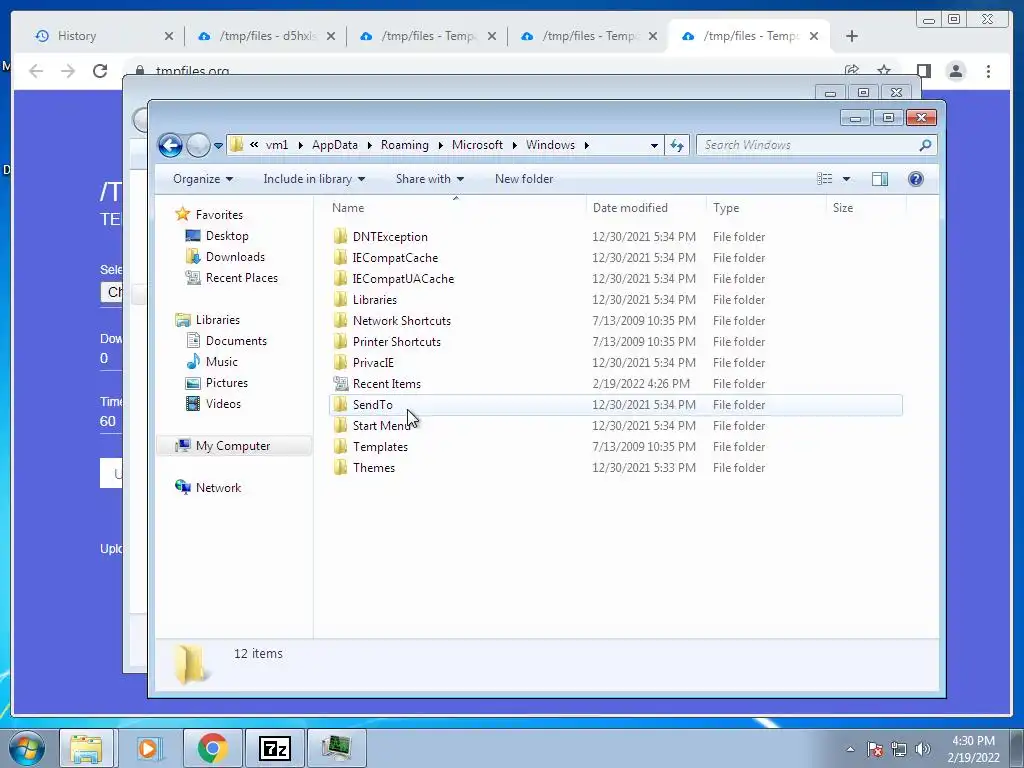Open the Windows Start menu
This screenshot has width=1024, height=768.
pyautogui.click(x=27, y=748)
